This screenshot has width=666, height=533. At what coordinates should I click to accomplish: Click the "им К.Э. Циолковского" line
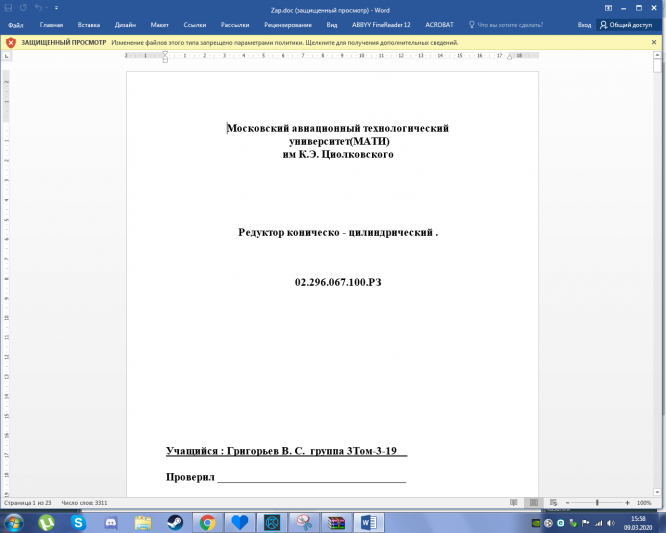[x=338, y=154]
